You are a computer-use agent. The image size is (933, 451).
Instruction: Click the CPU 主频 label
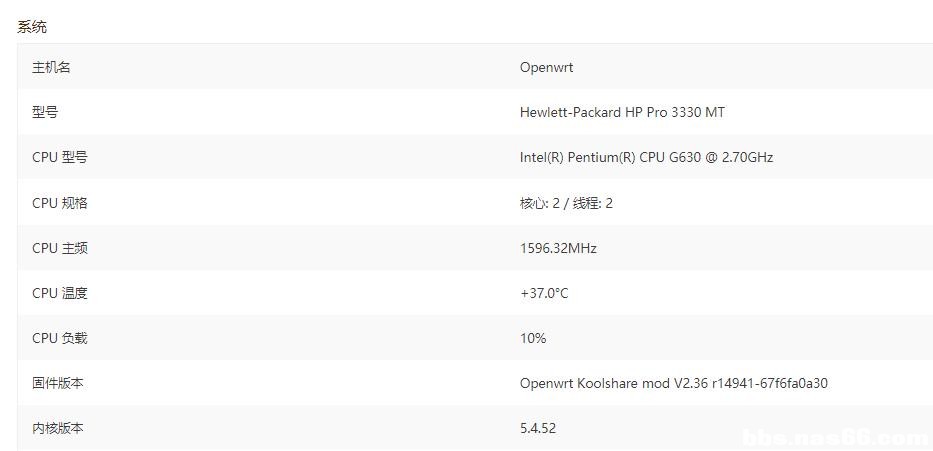(x=59, y=248)
